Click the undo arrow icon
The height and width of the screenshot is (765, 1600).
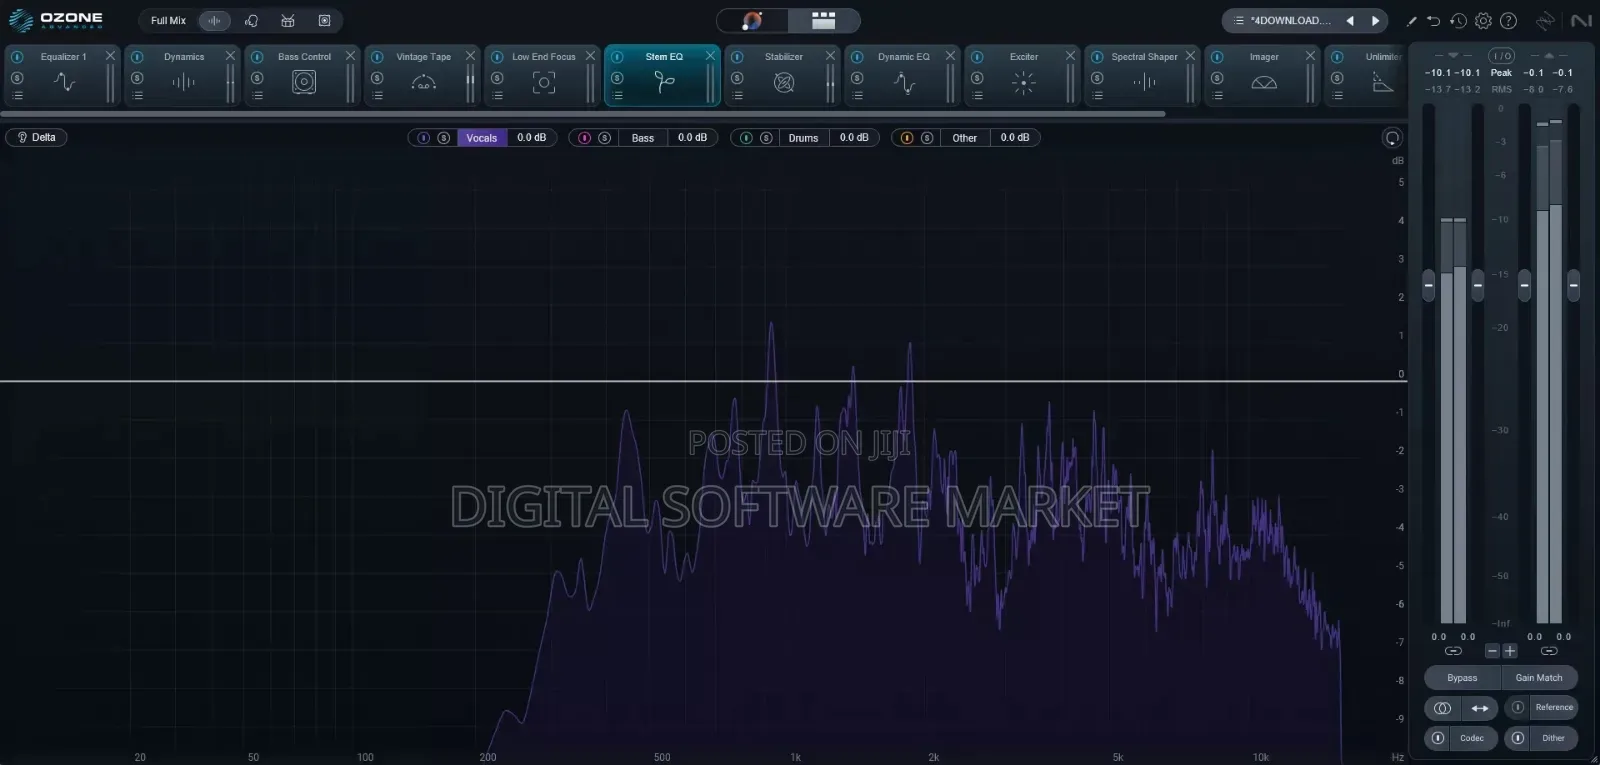pyautogui.click(x=1434, y=20)
